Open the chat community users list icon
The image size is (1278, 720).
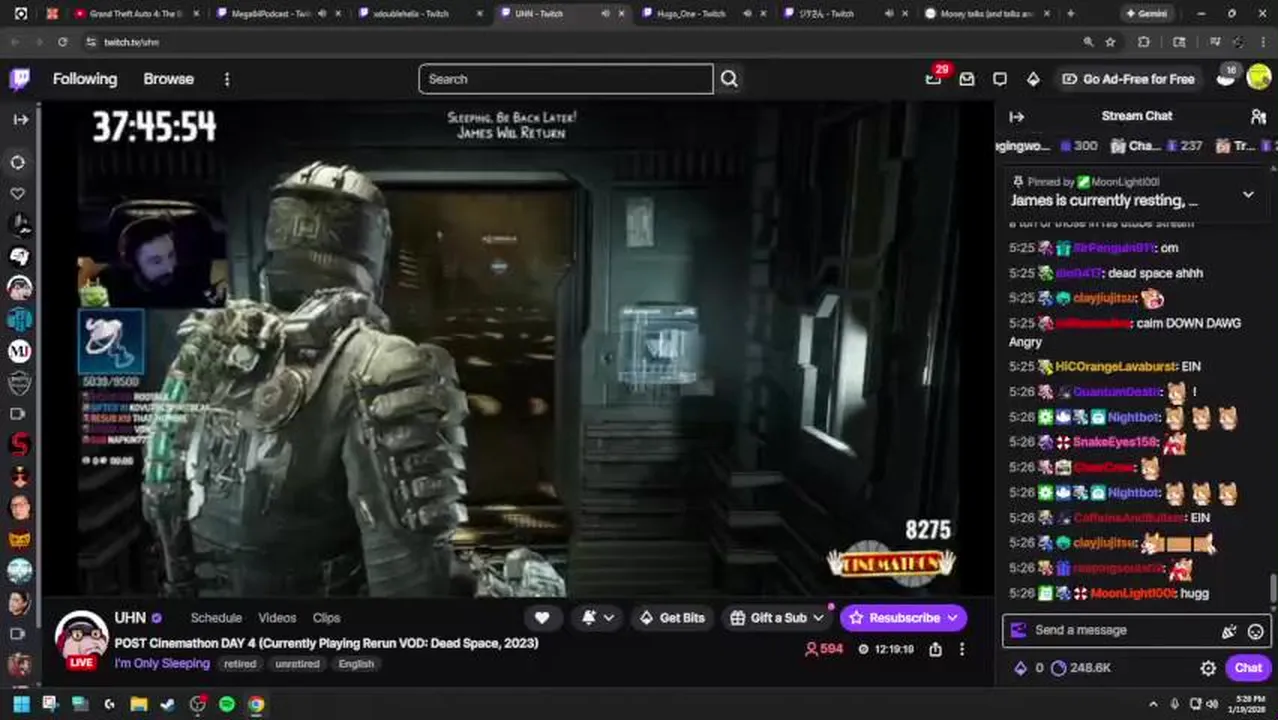pyautogui.click(x=1258, y=116)
